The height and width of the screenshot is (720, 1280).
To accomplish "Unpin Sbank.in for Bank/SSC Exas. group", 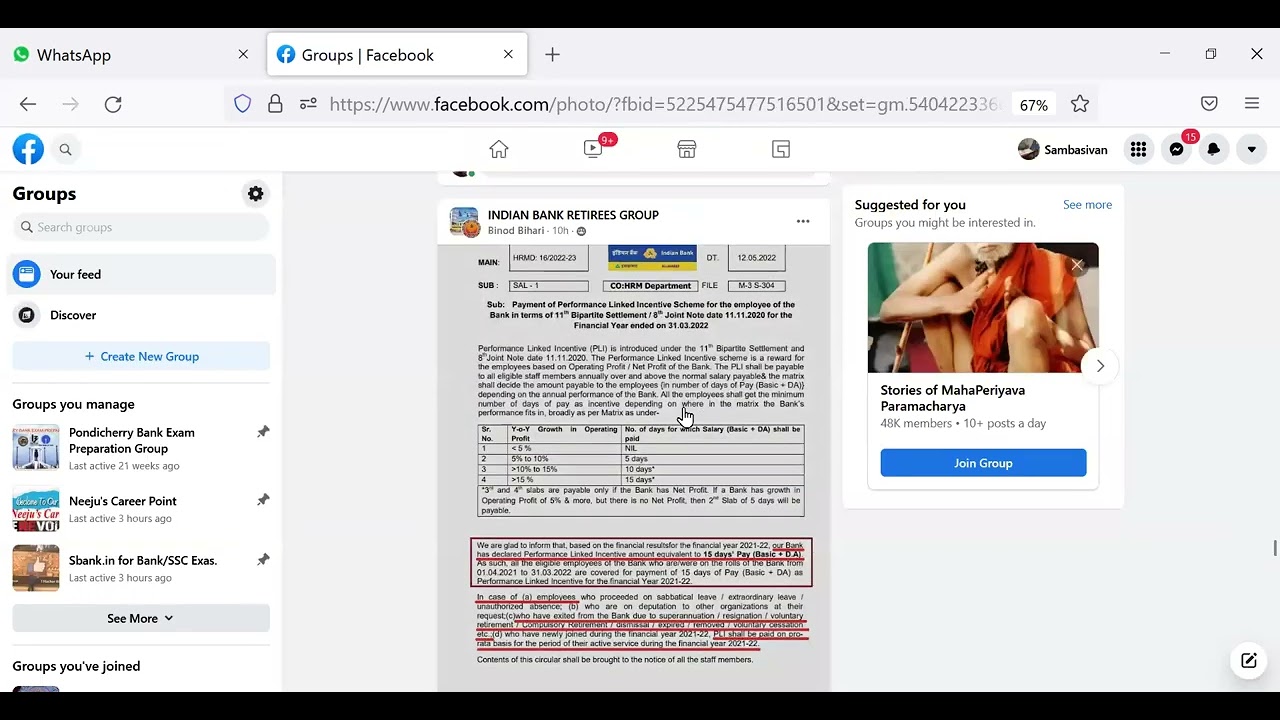I will pyautogui.click(x=263, y=560).
